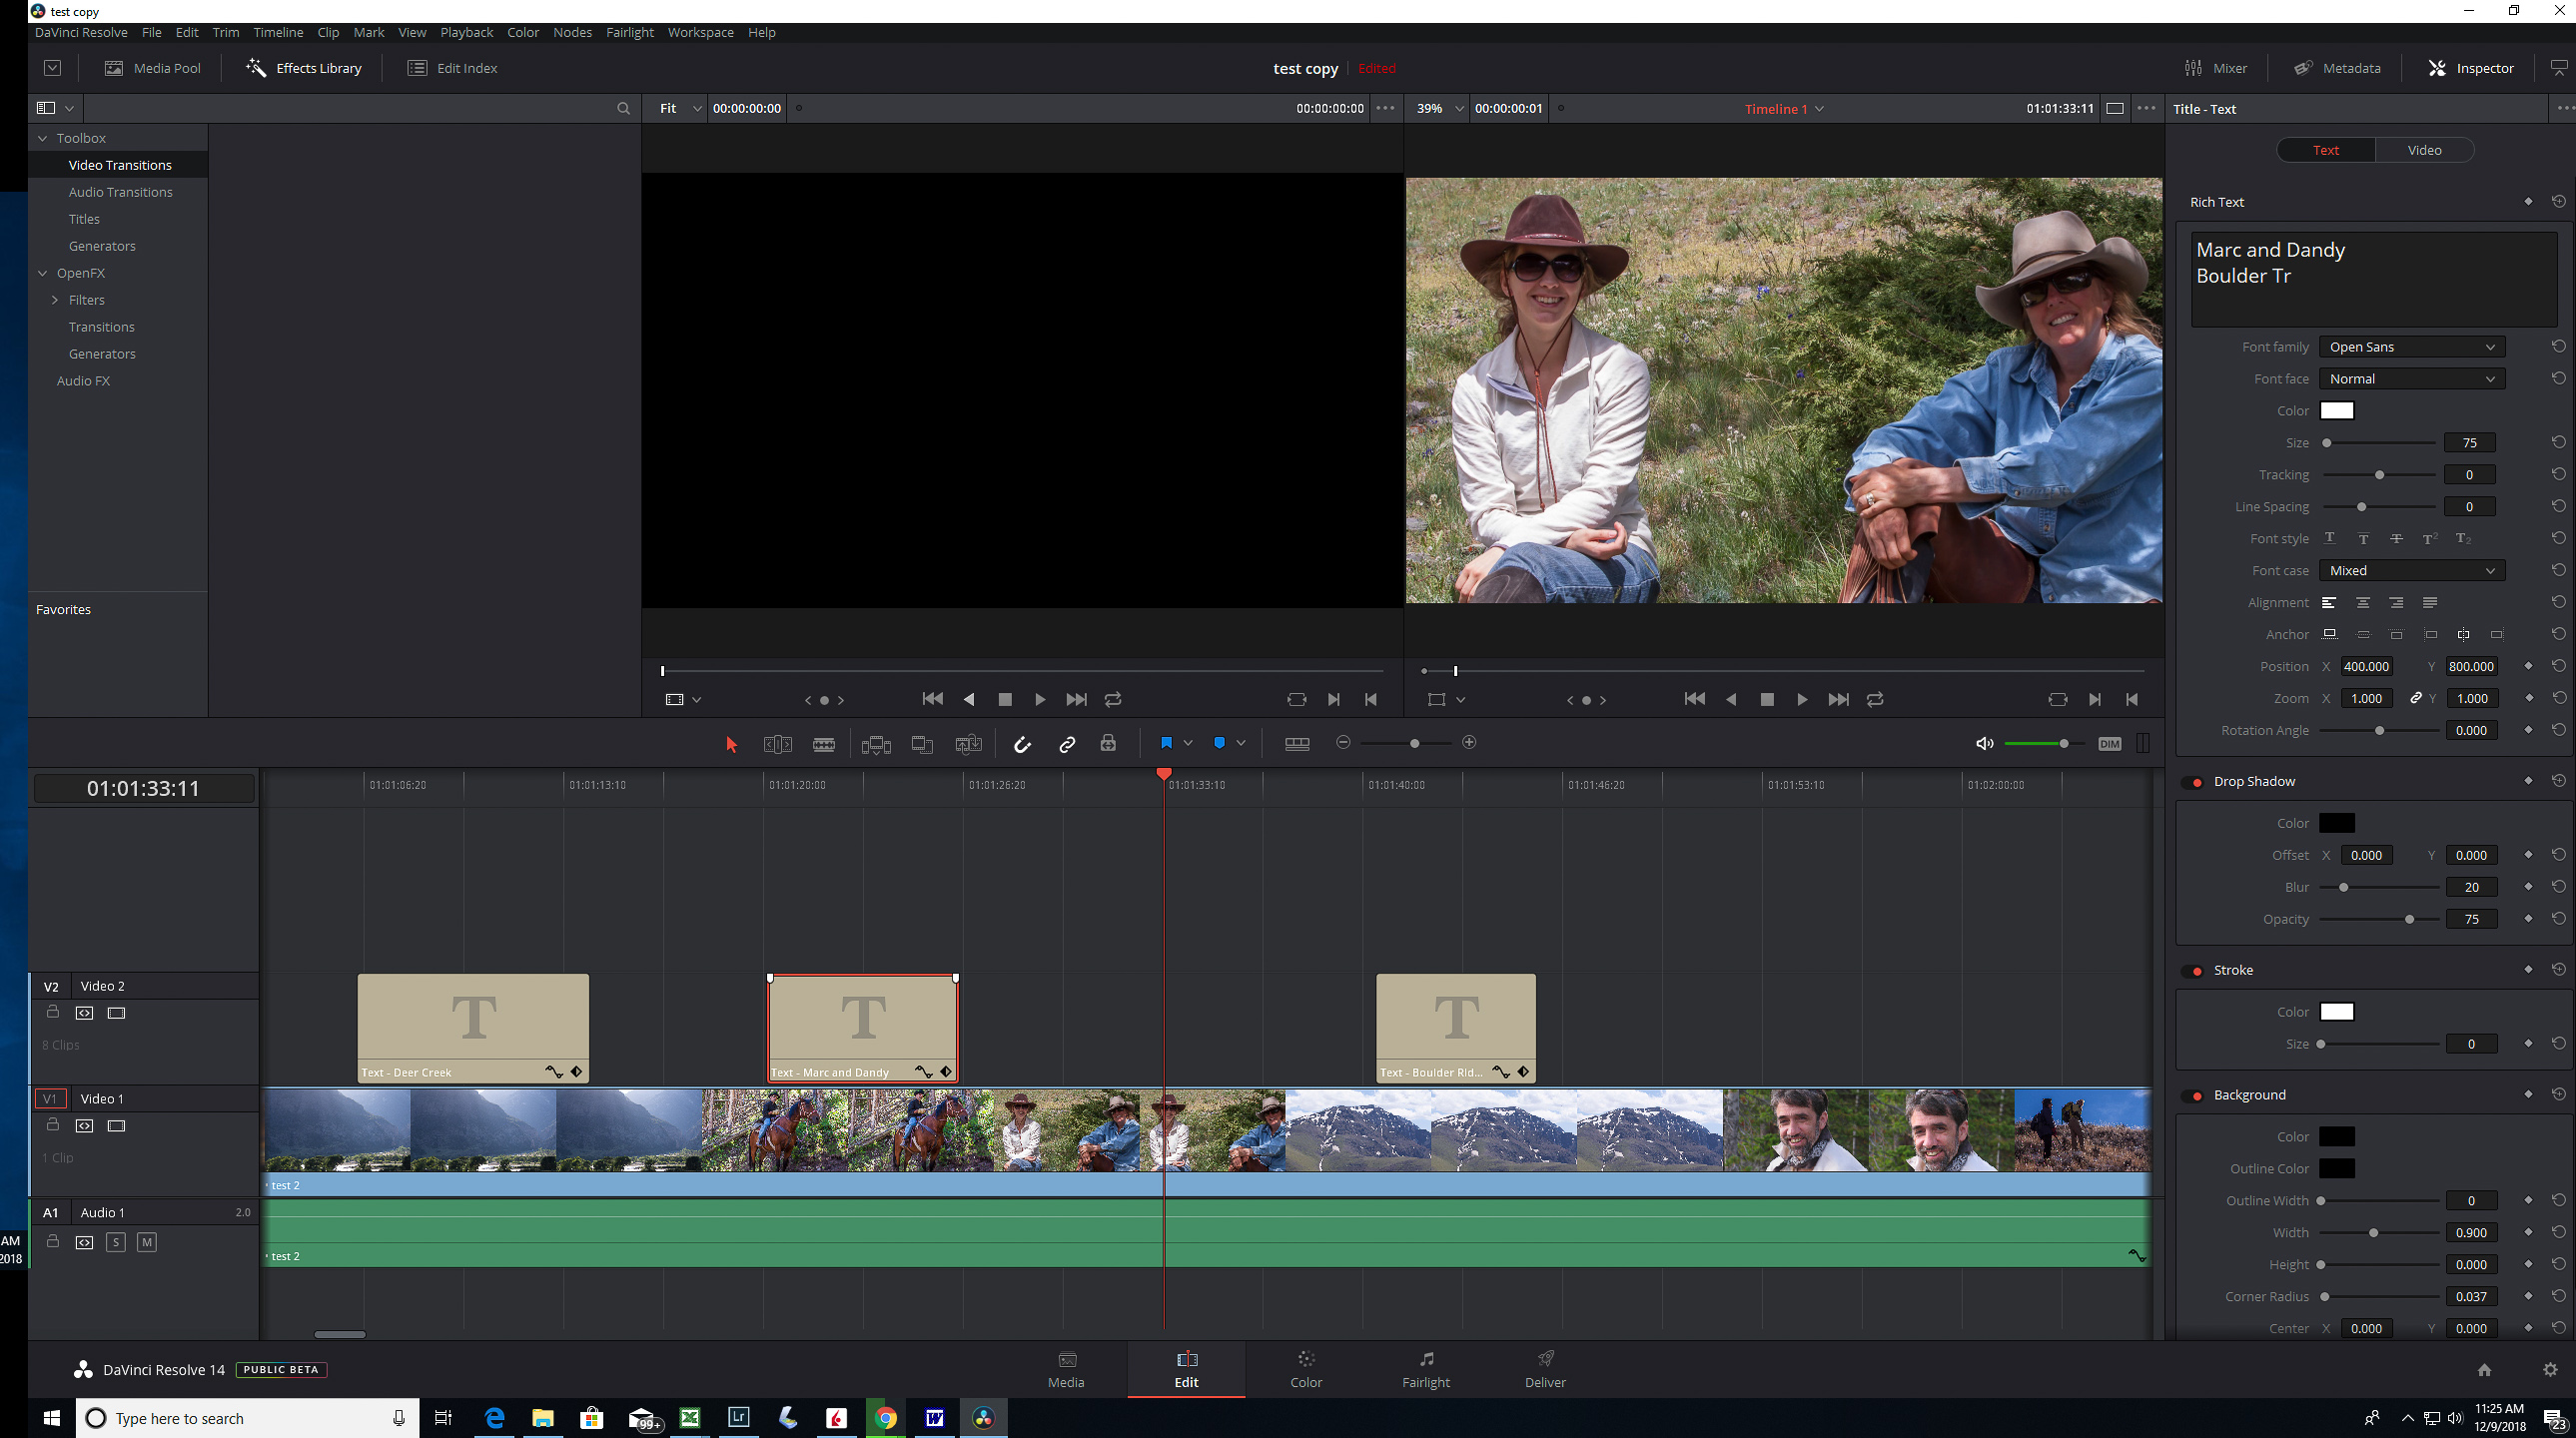Toggle the Effects Library panel

(x=304, y=68)
